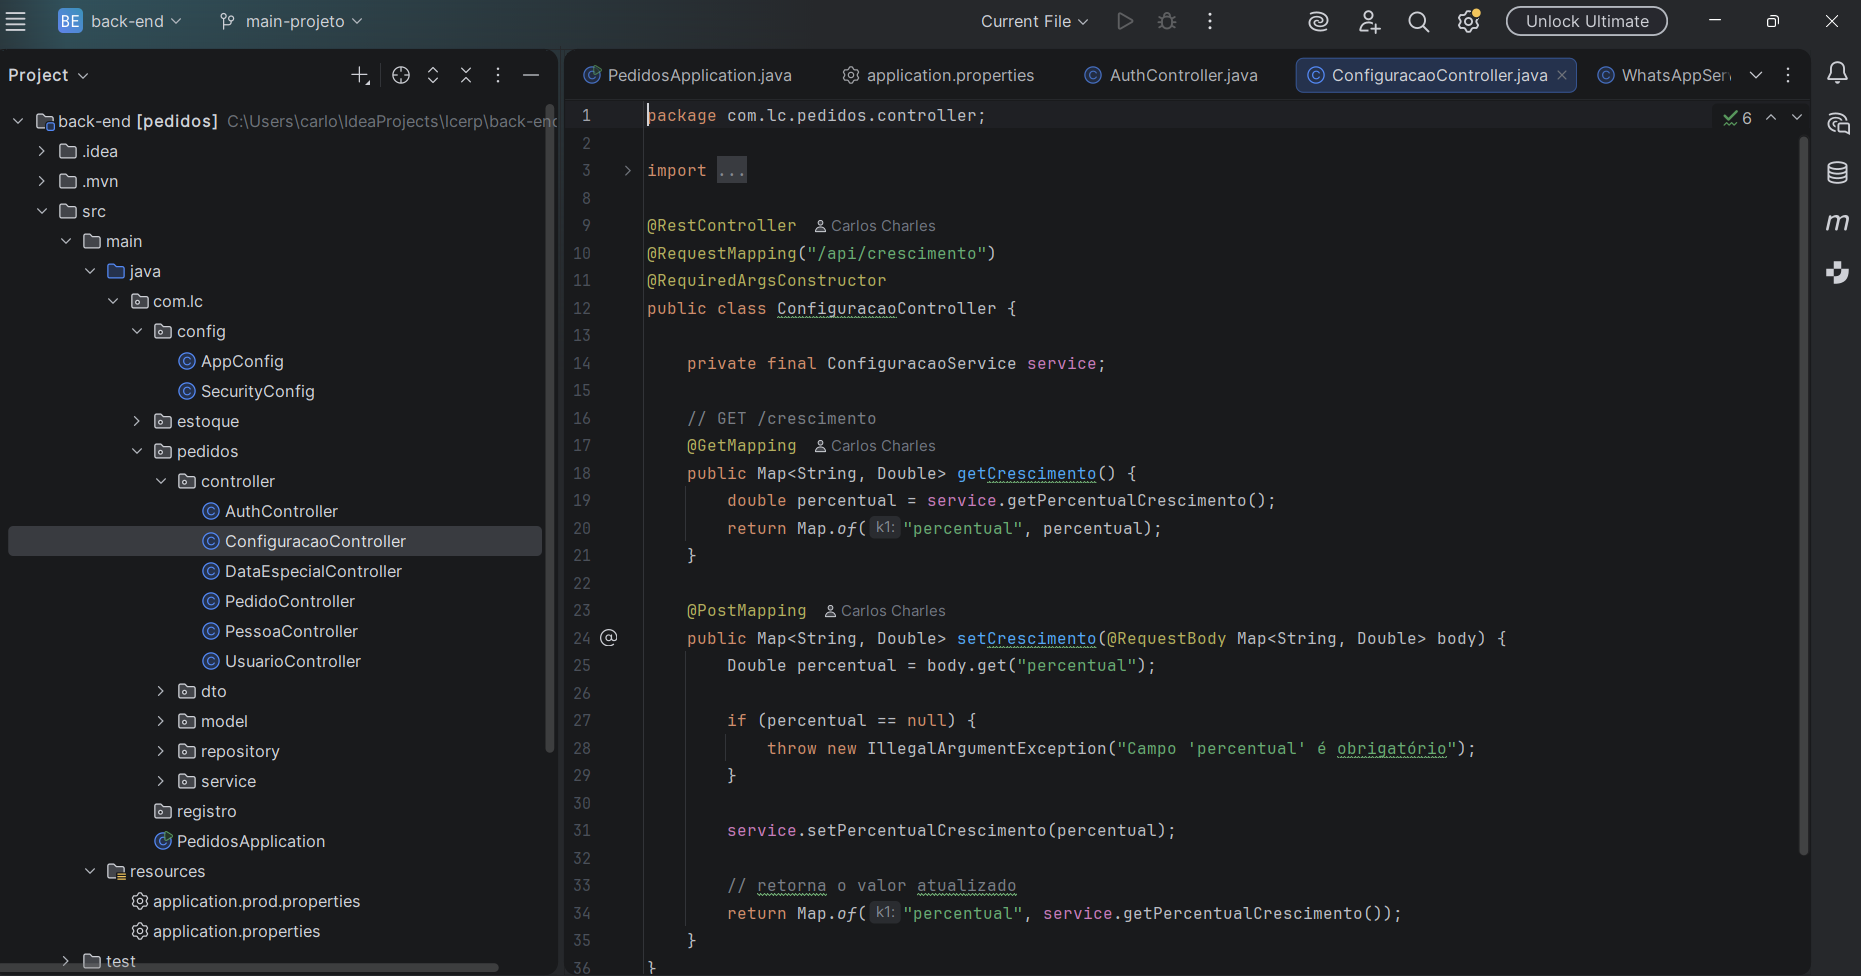Open Maven tool window
1861x976 pixels.
click(1837, 222)
